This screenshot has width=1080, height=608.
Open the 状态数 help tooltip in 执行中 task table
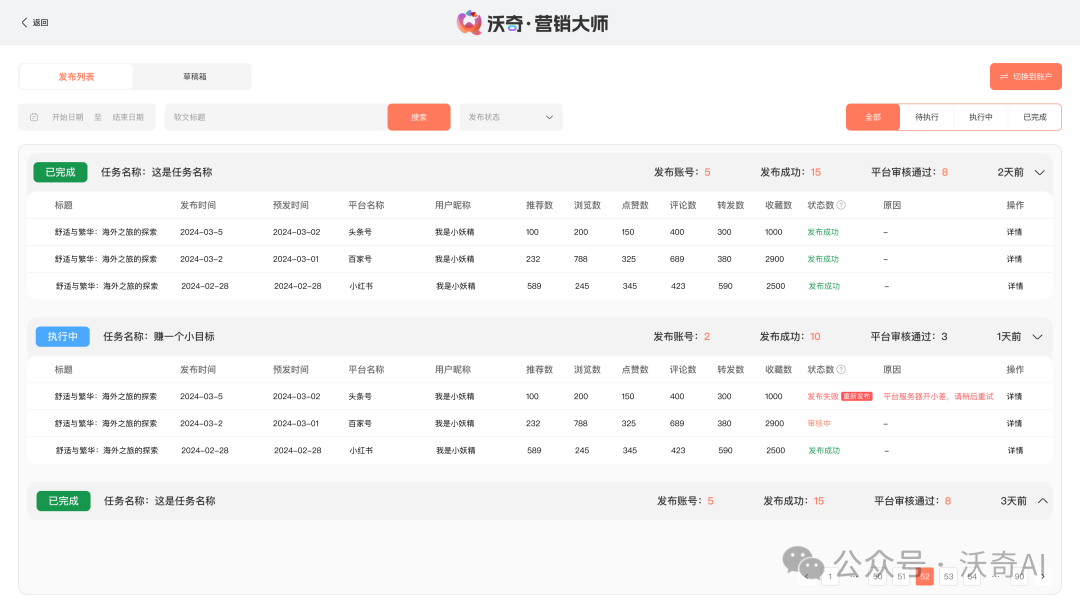coord(840,369)
